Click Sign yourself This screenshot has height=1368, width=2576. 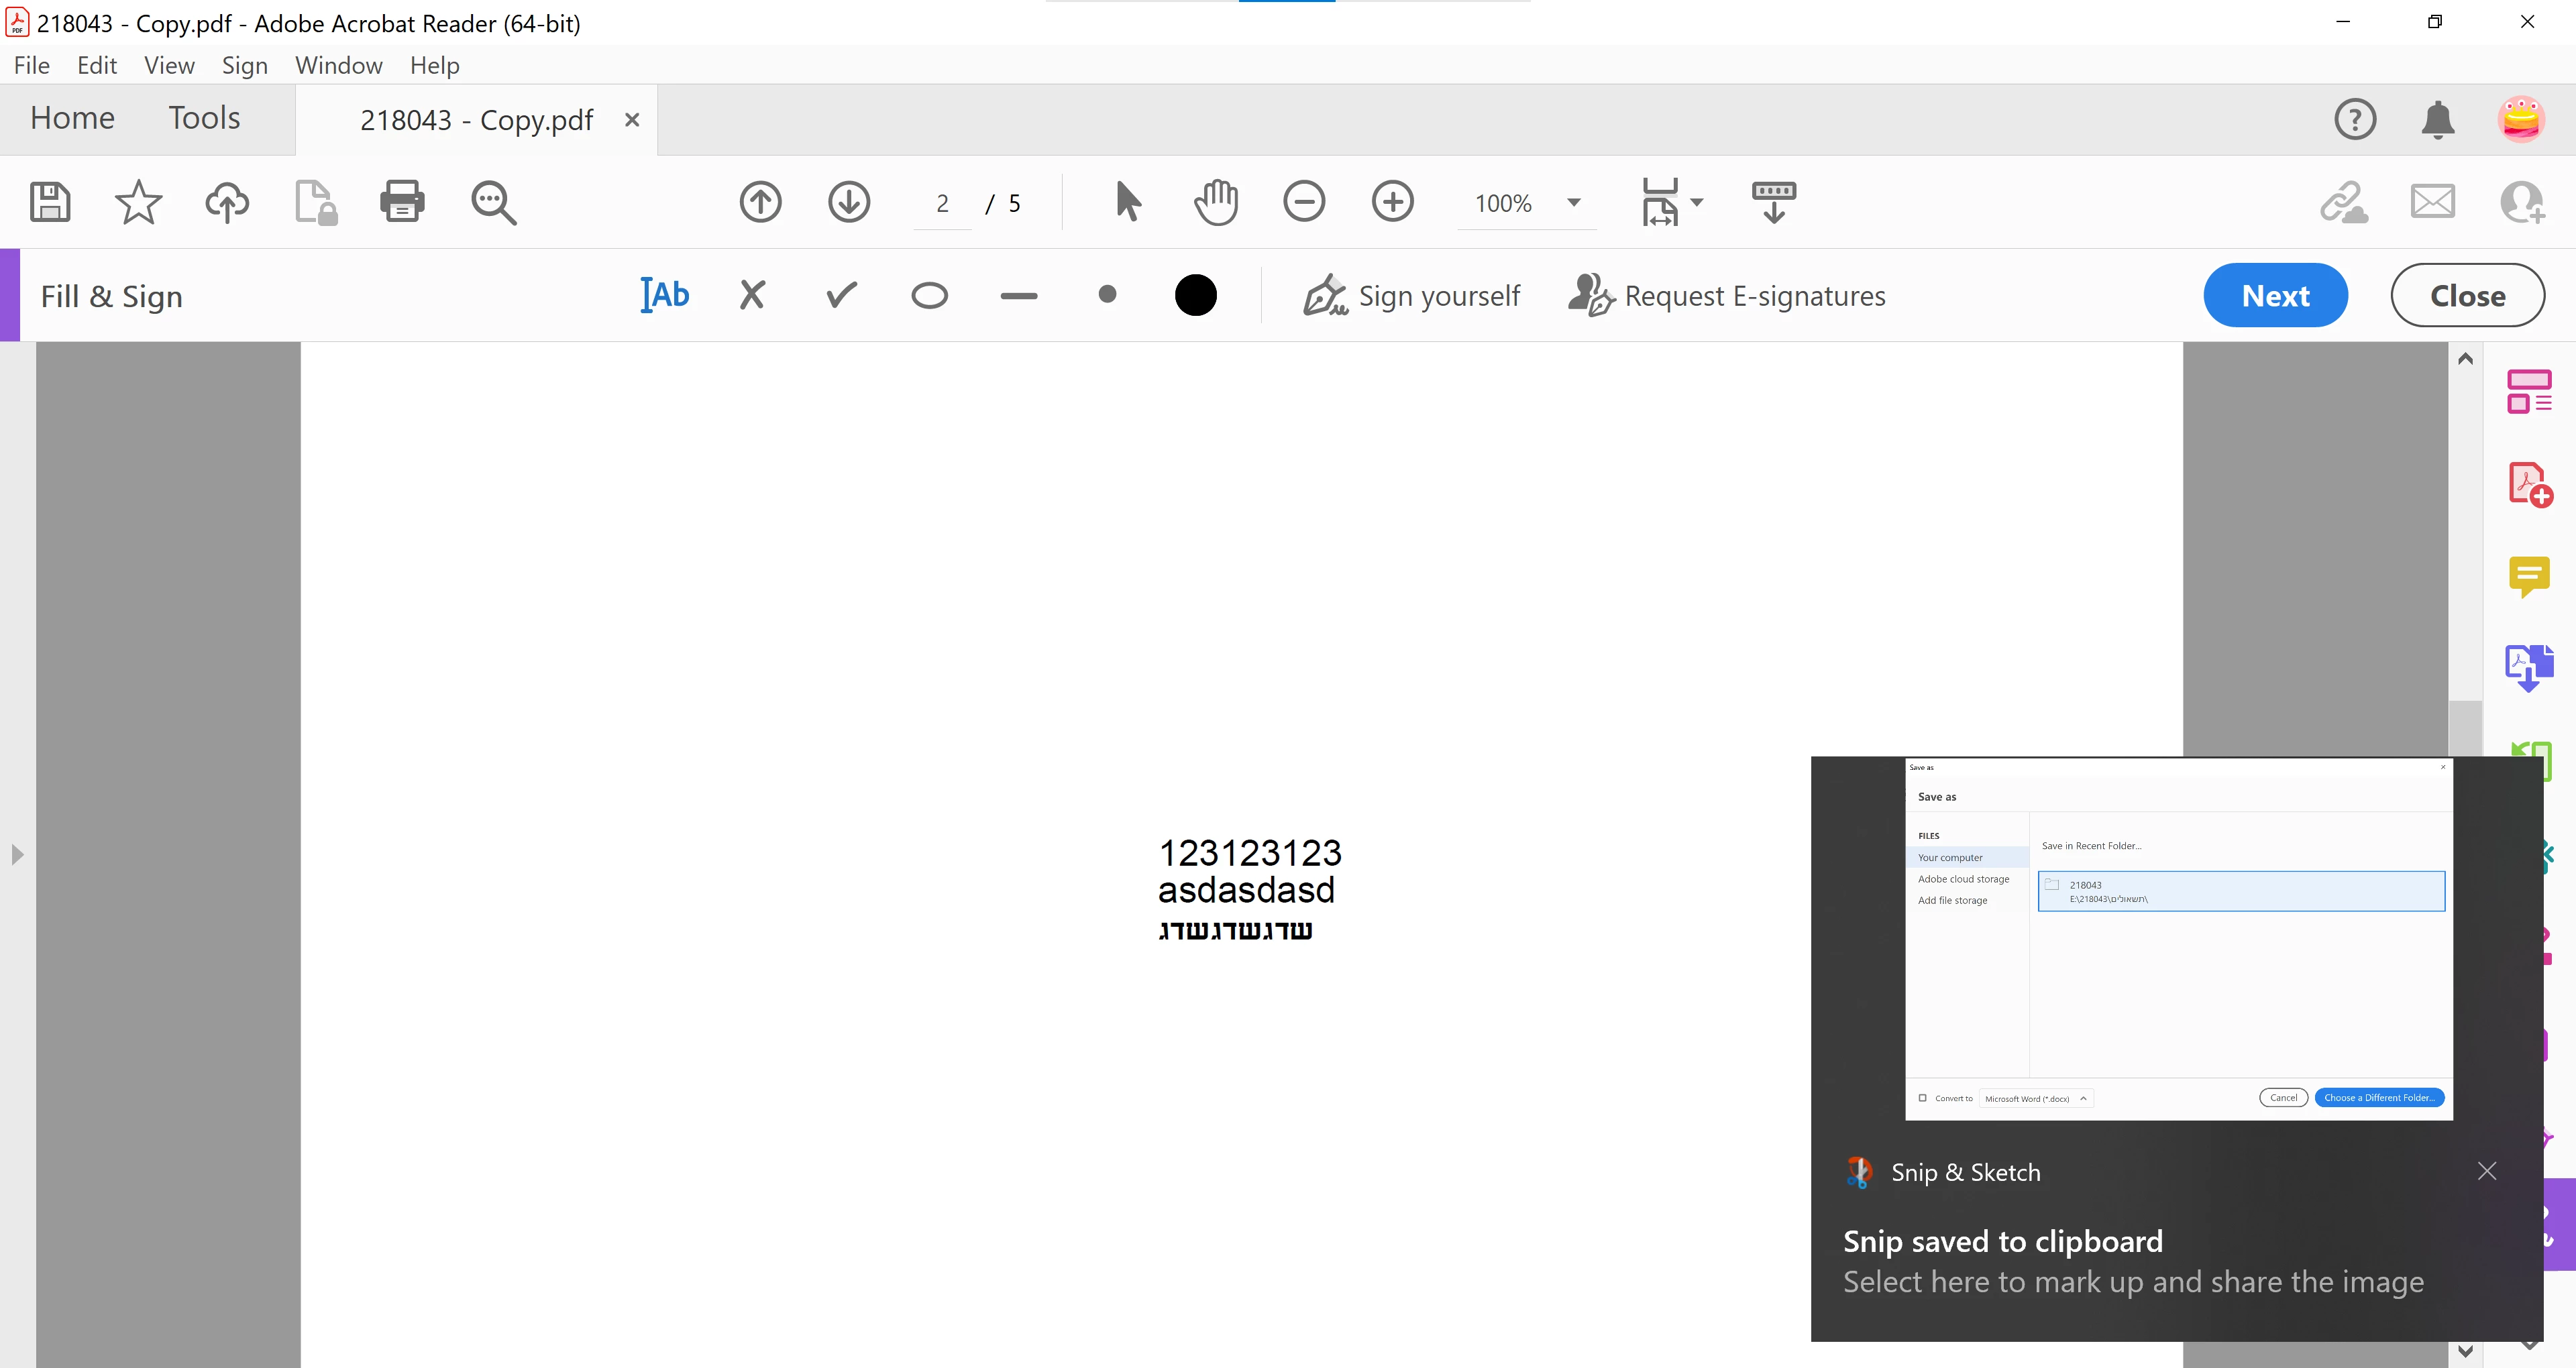click(1412, 295)
